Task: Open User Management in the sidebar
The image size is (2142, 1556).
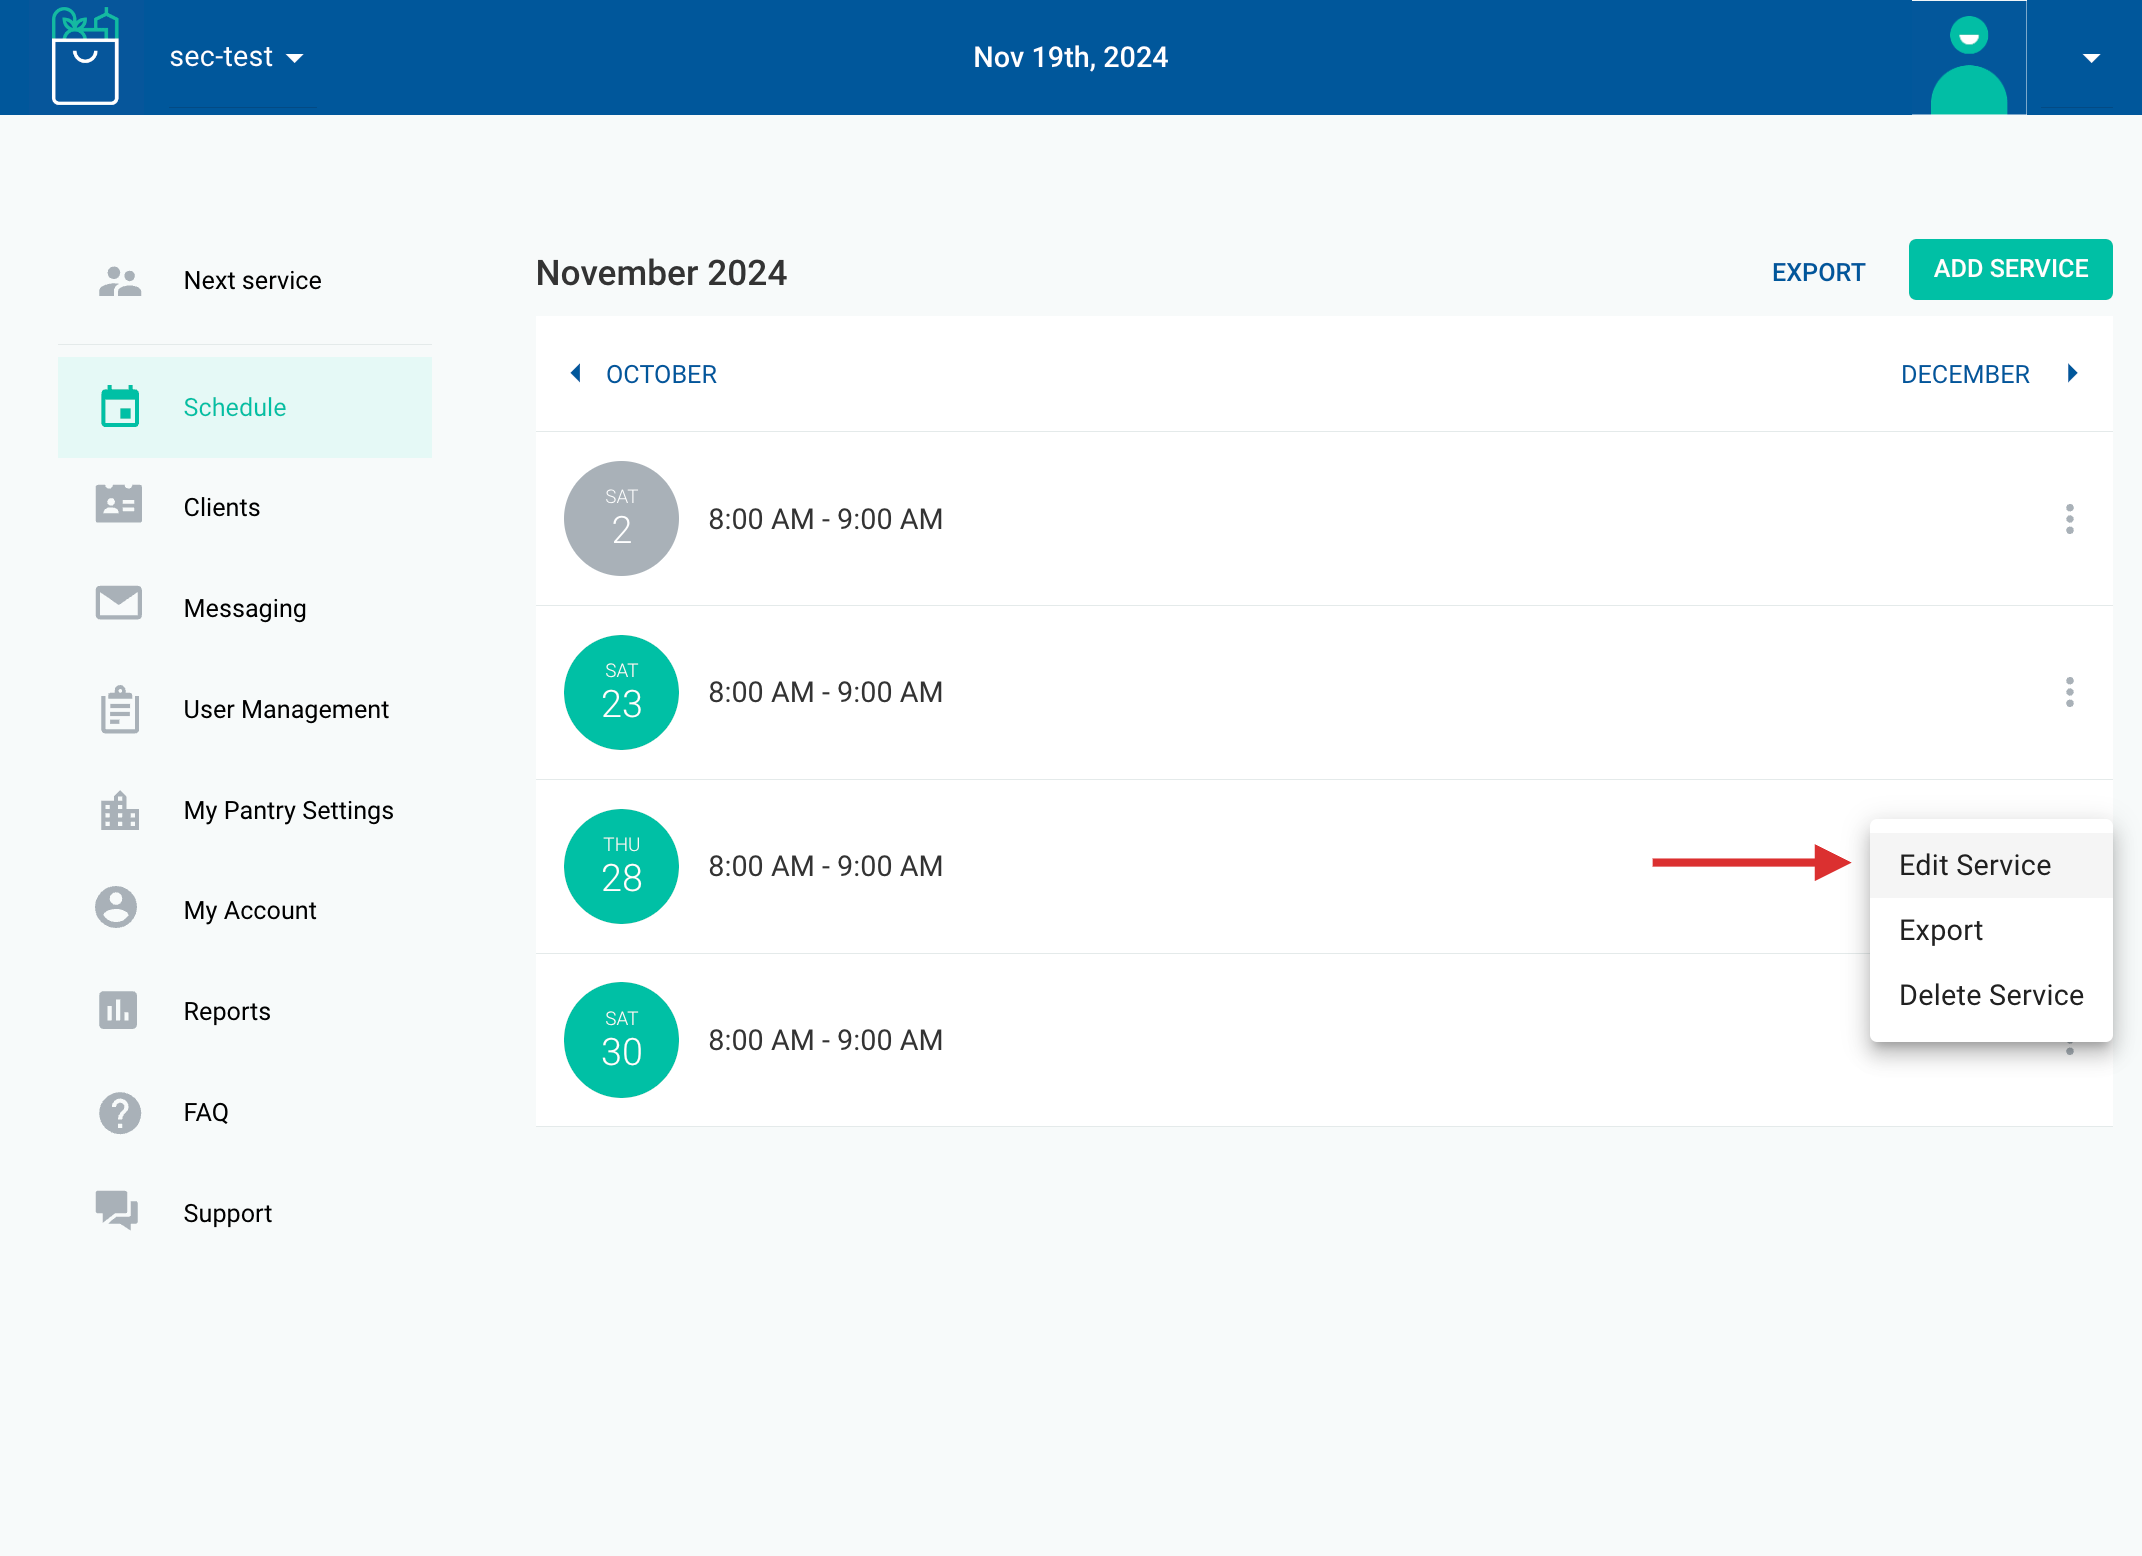Action: click(x=245, y=709)
